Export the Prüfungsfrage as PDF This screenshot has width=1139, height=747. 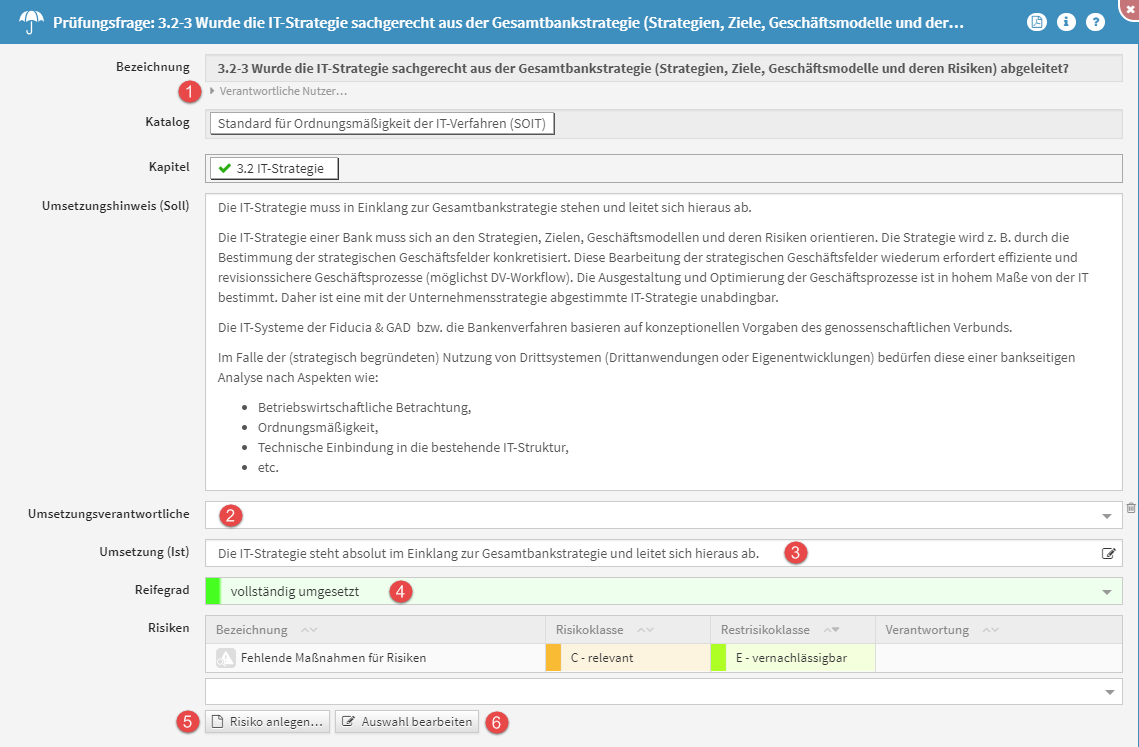(x=1038, y=22)
